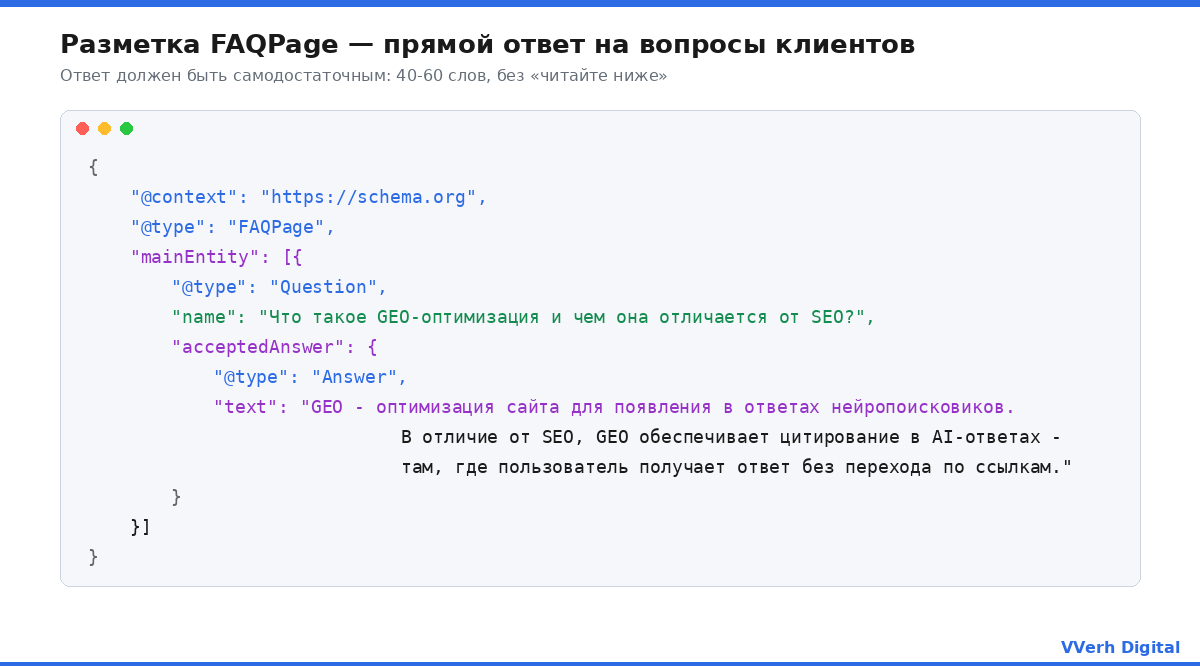
Task: Click the subtitle about 40-60 words answer
Action: coord(363,76)
